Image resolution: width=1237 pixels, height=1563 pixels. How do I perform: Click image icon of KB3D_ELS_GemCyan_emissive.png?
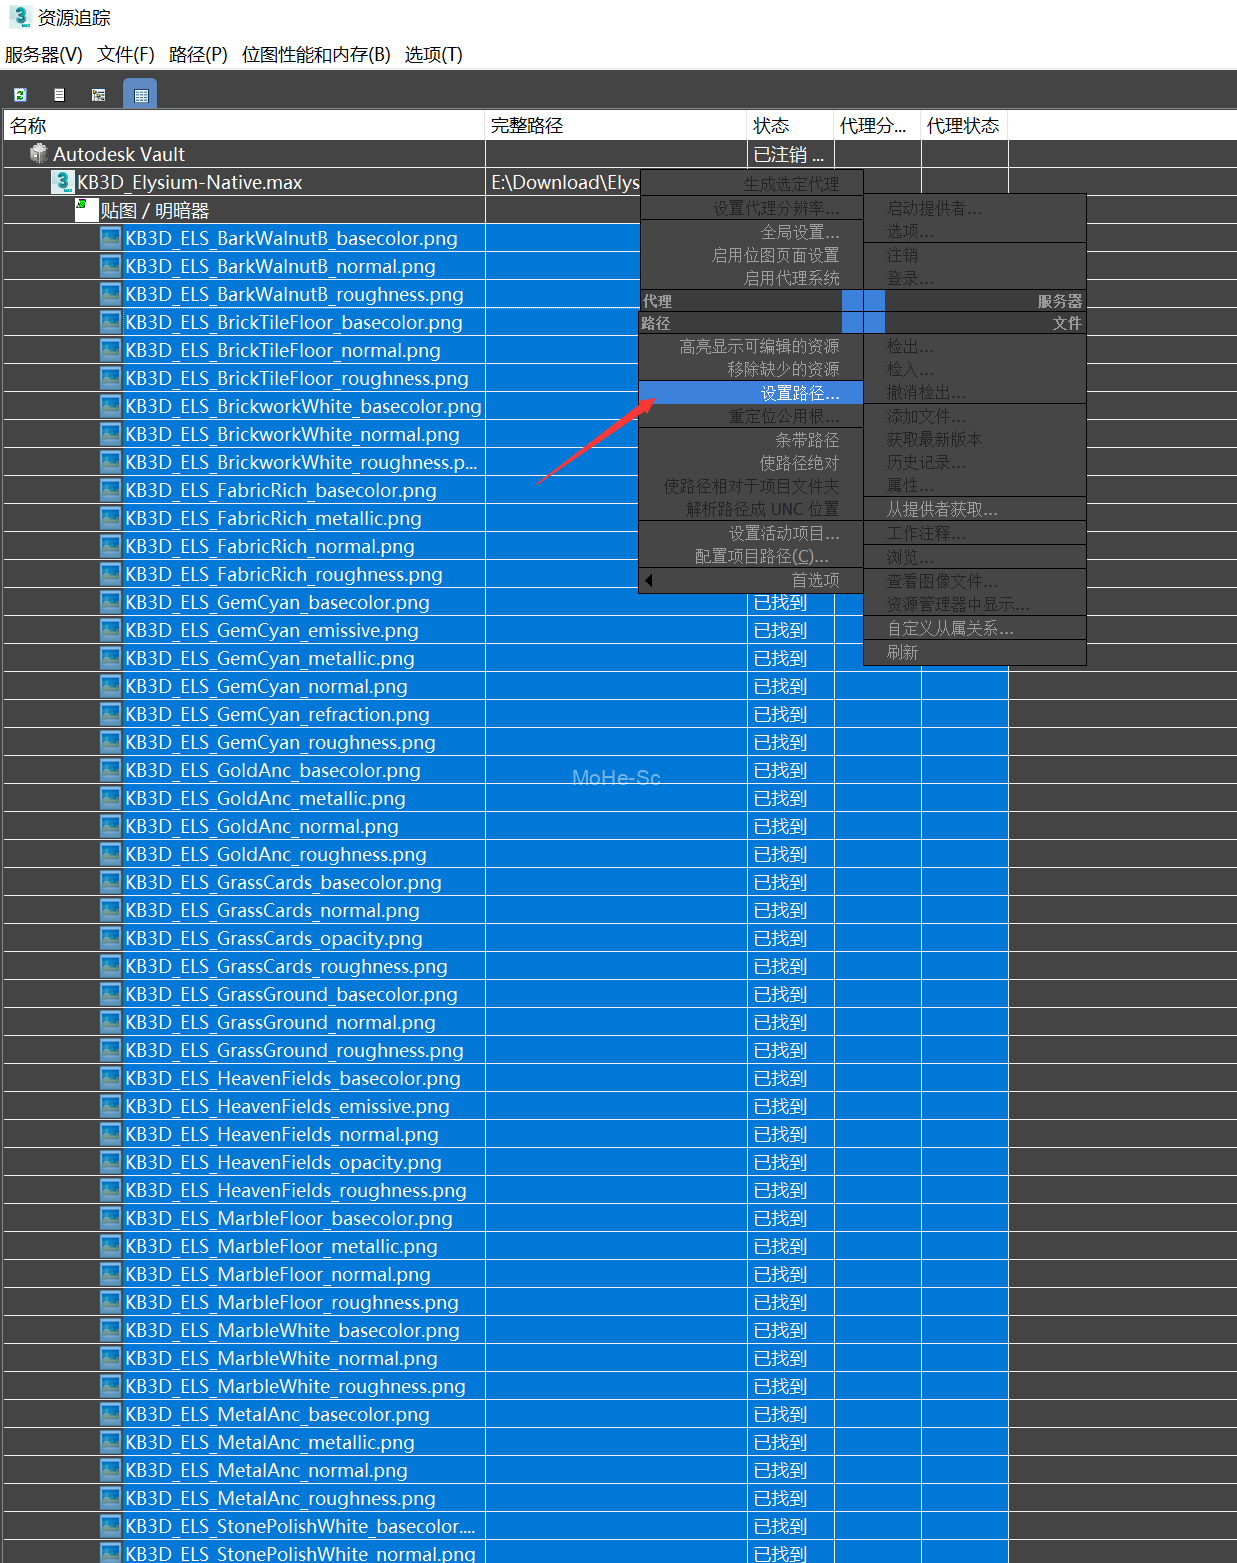click(110, 631)
